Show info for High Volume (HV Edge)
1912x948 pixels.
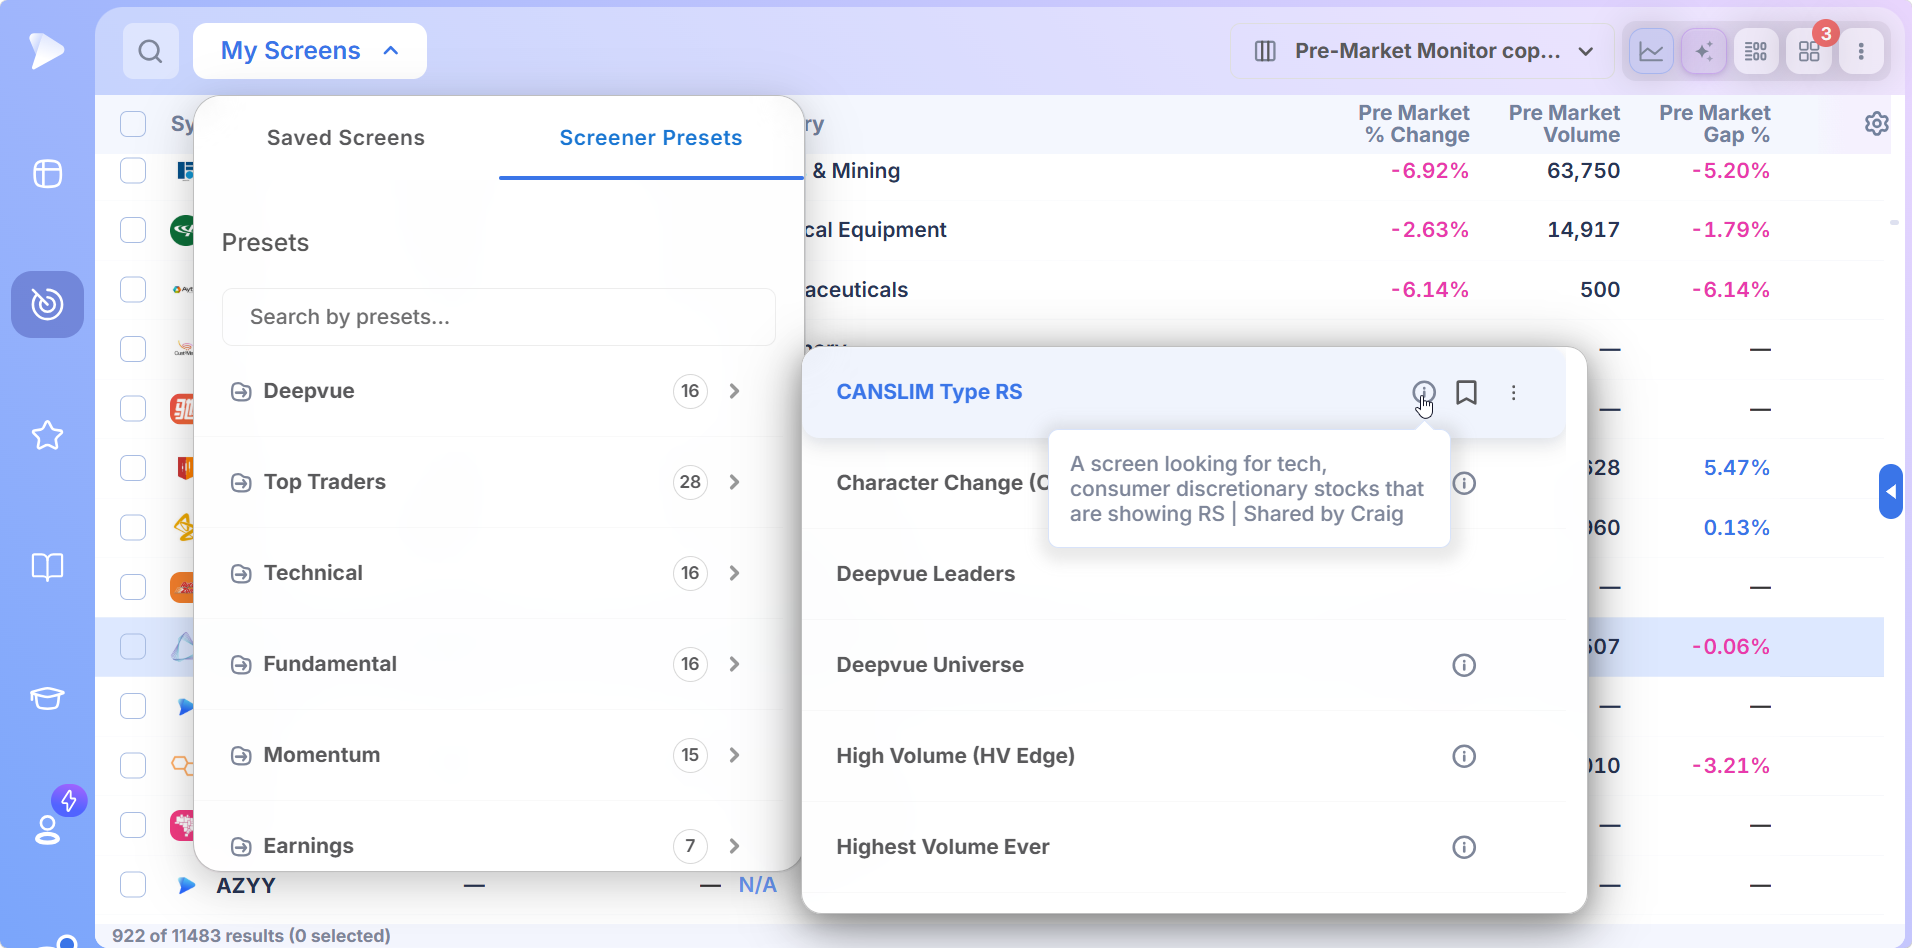click(x=1464, y=756)
